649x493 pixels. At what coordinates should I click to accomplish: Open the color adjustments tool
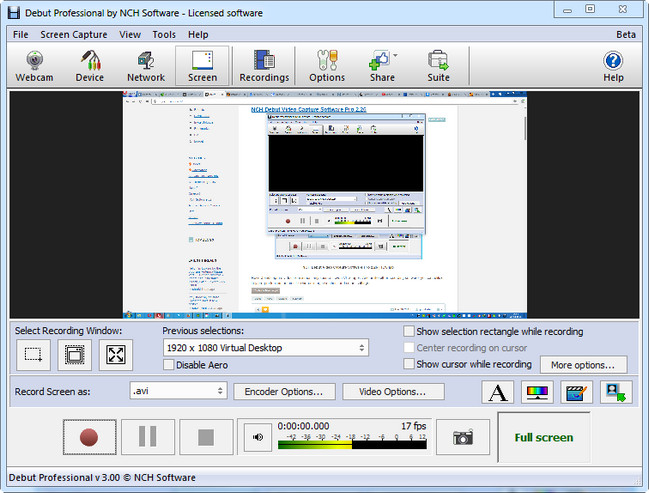[537, 392]
